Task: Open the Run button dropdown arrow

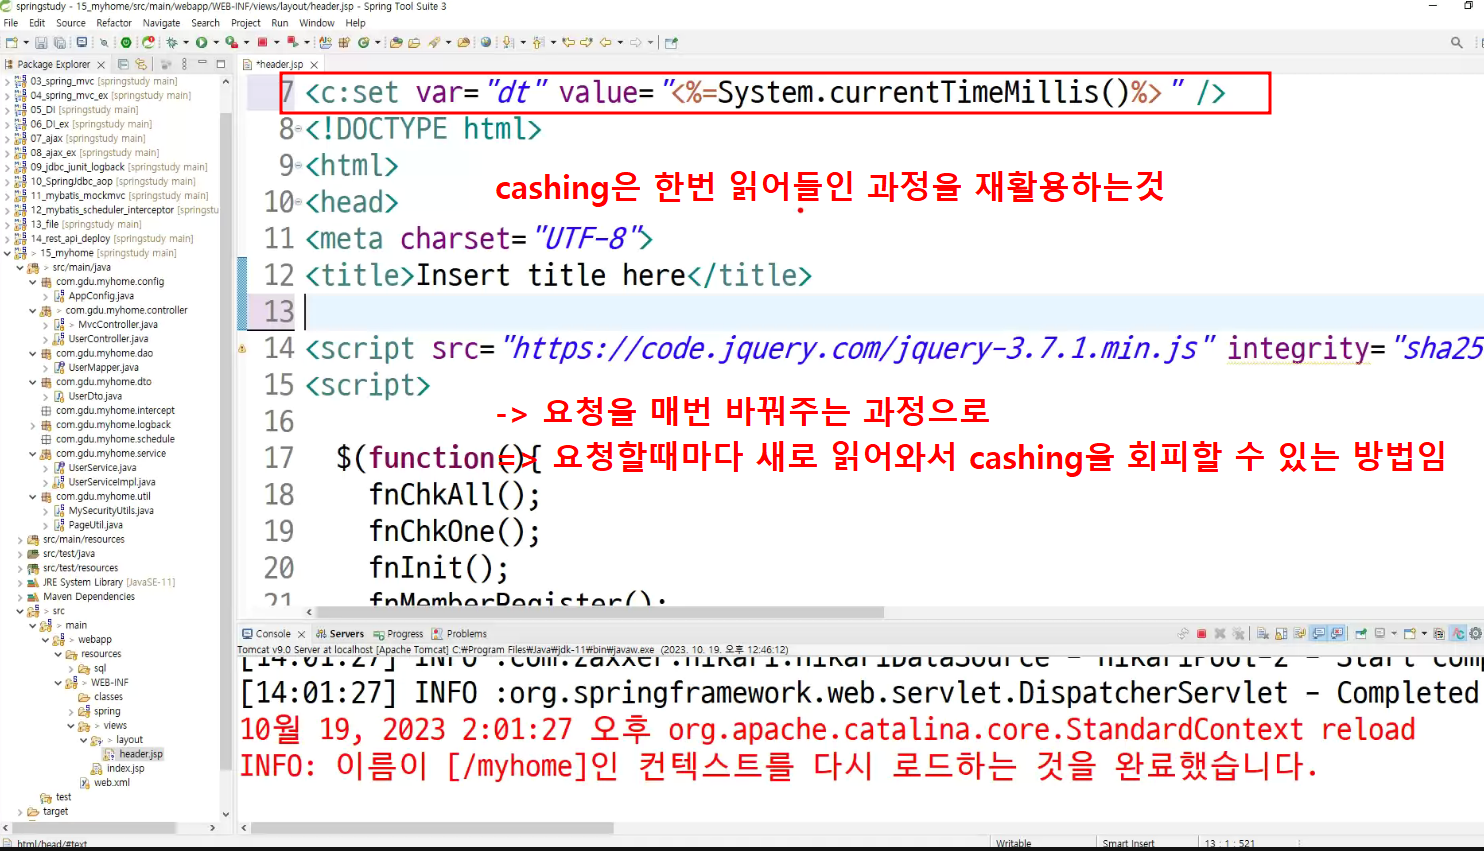Action: [216, 42]
